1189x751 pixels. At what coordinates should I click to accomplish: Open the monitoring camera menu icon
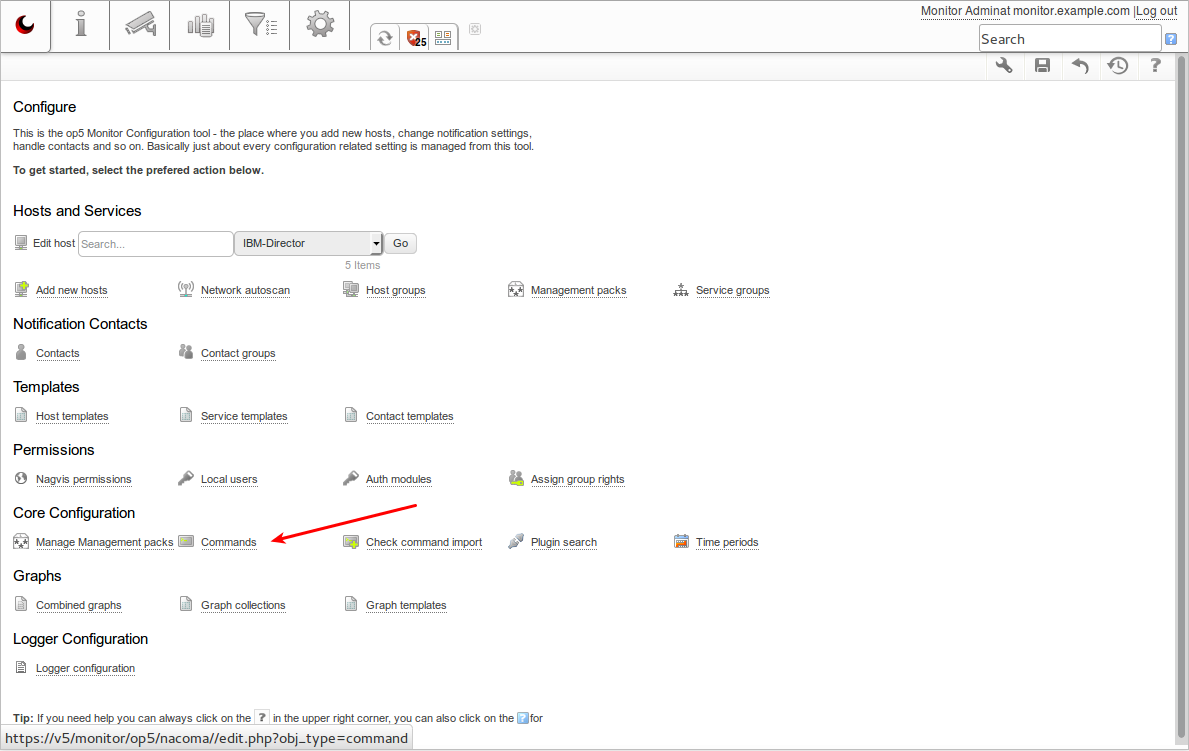coord(140,24)
